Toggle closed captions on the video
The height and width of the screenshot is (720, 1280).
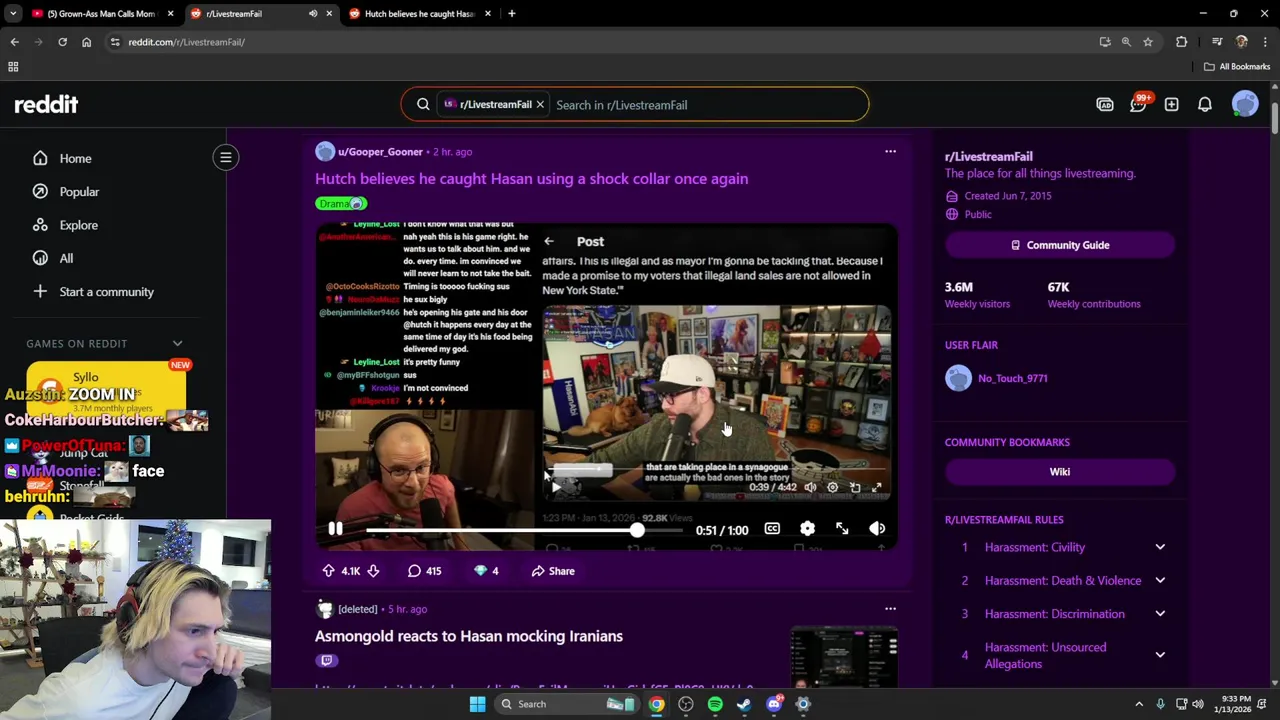[x=772, y=529]
